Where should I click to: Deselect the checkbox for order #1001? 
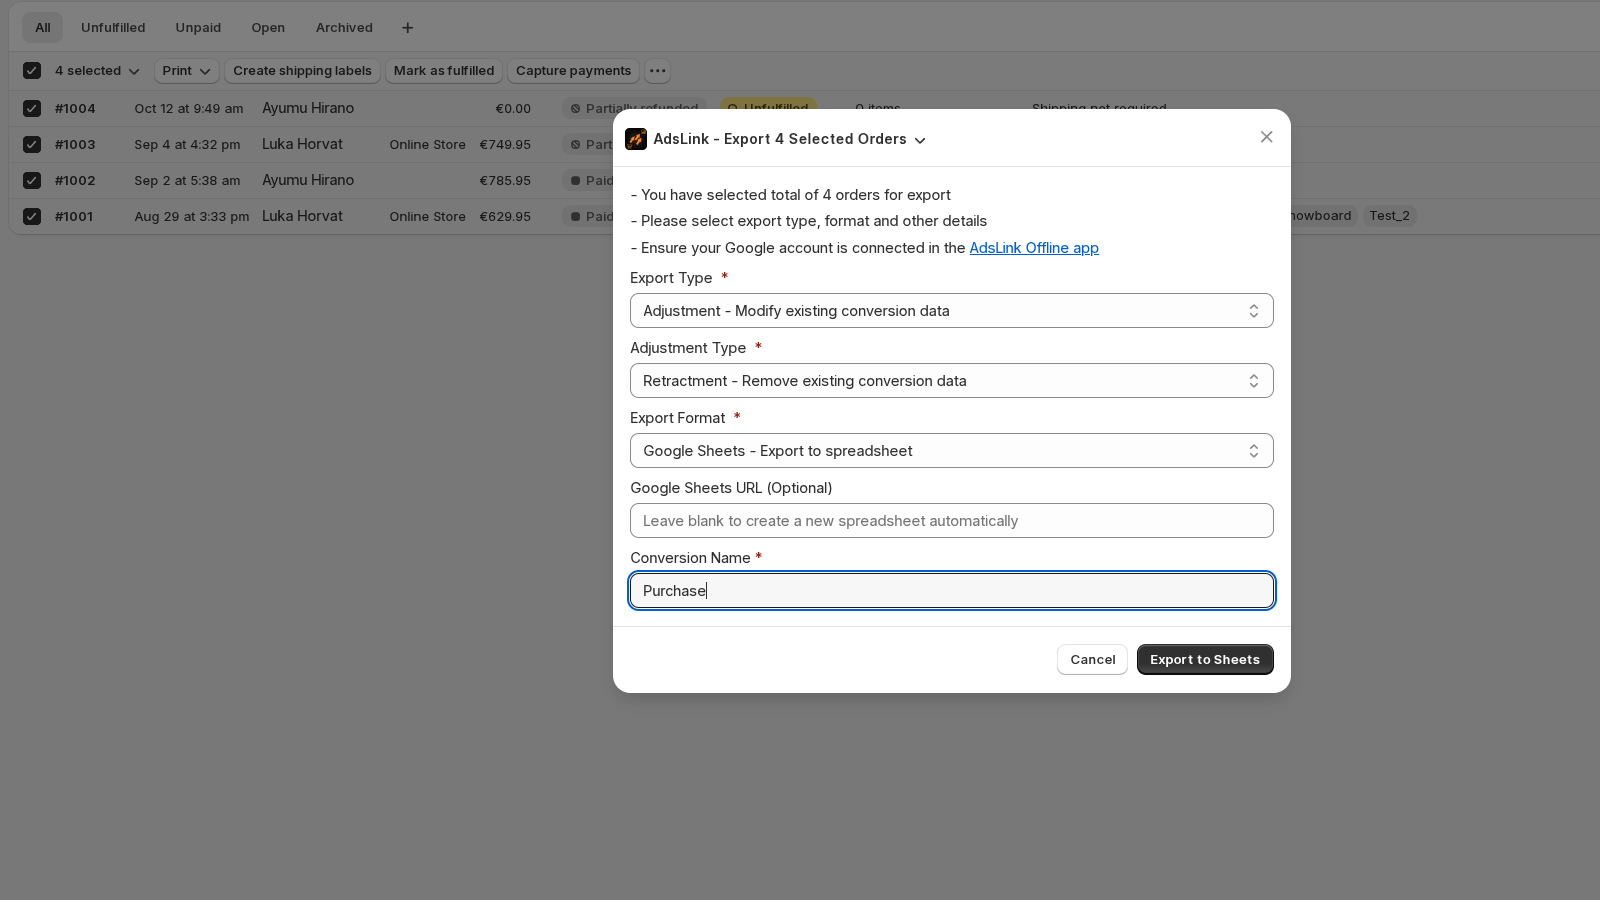click(32, 216)
